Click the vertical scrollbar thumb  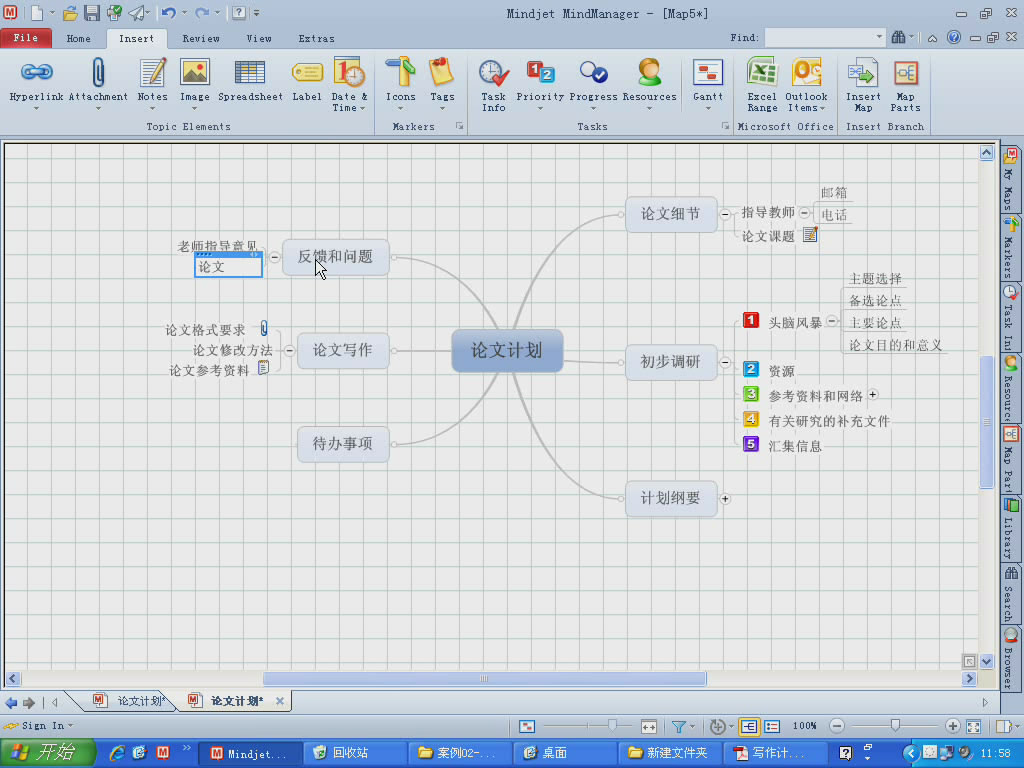pos(986,421)
